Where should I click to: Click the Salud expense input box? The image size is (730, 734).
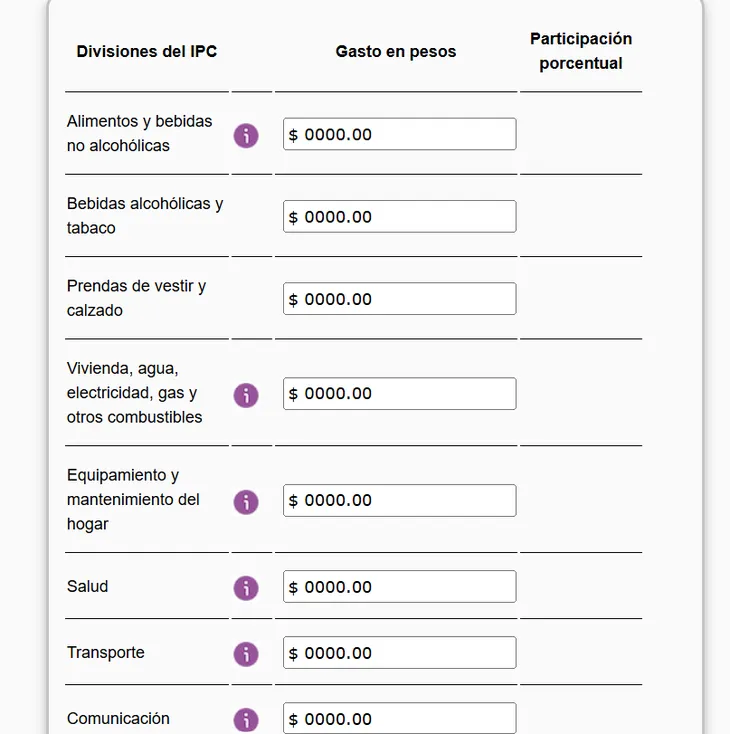point(400,587)
